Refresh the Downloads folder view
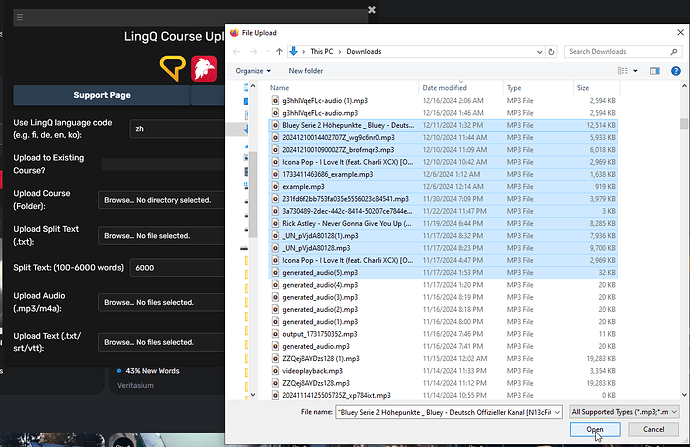The height and width of the screenshot is (447, 690). point(551,51)
